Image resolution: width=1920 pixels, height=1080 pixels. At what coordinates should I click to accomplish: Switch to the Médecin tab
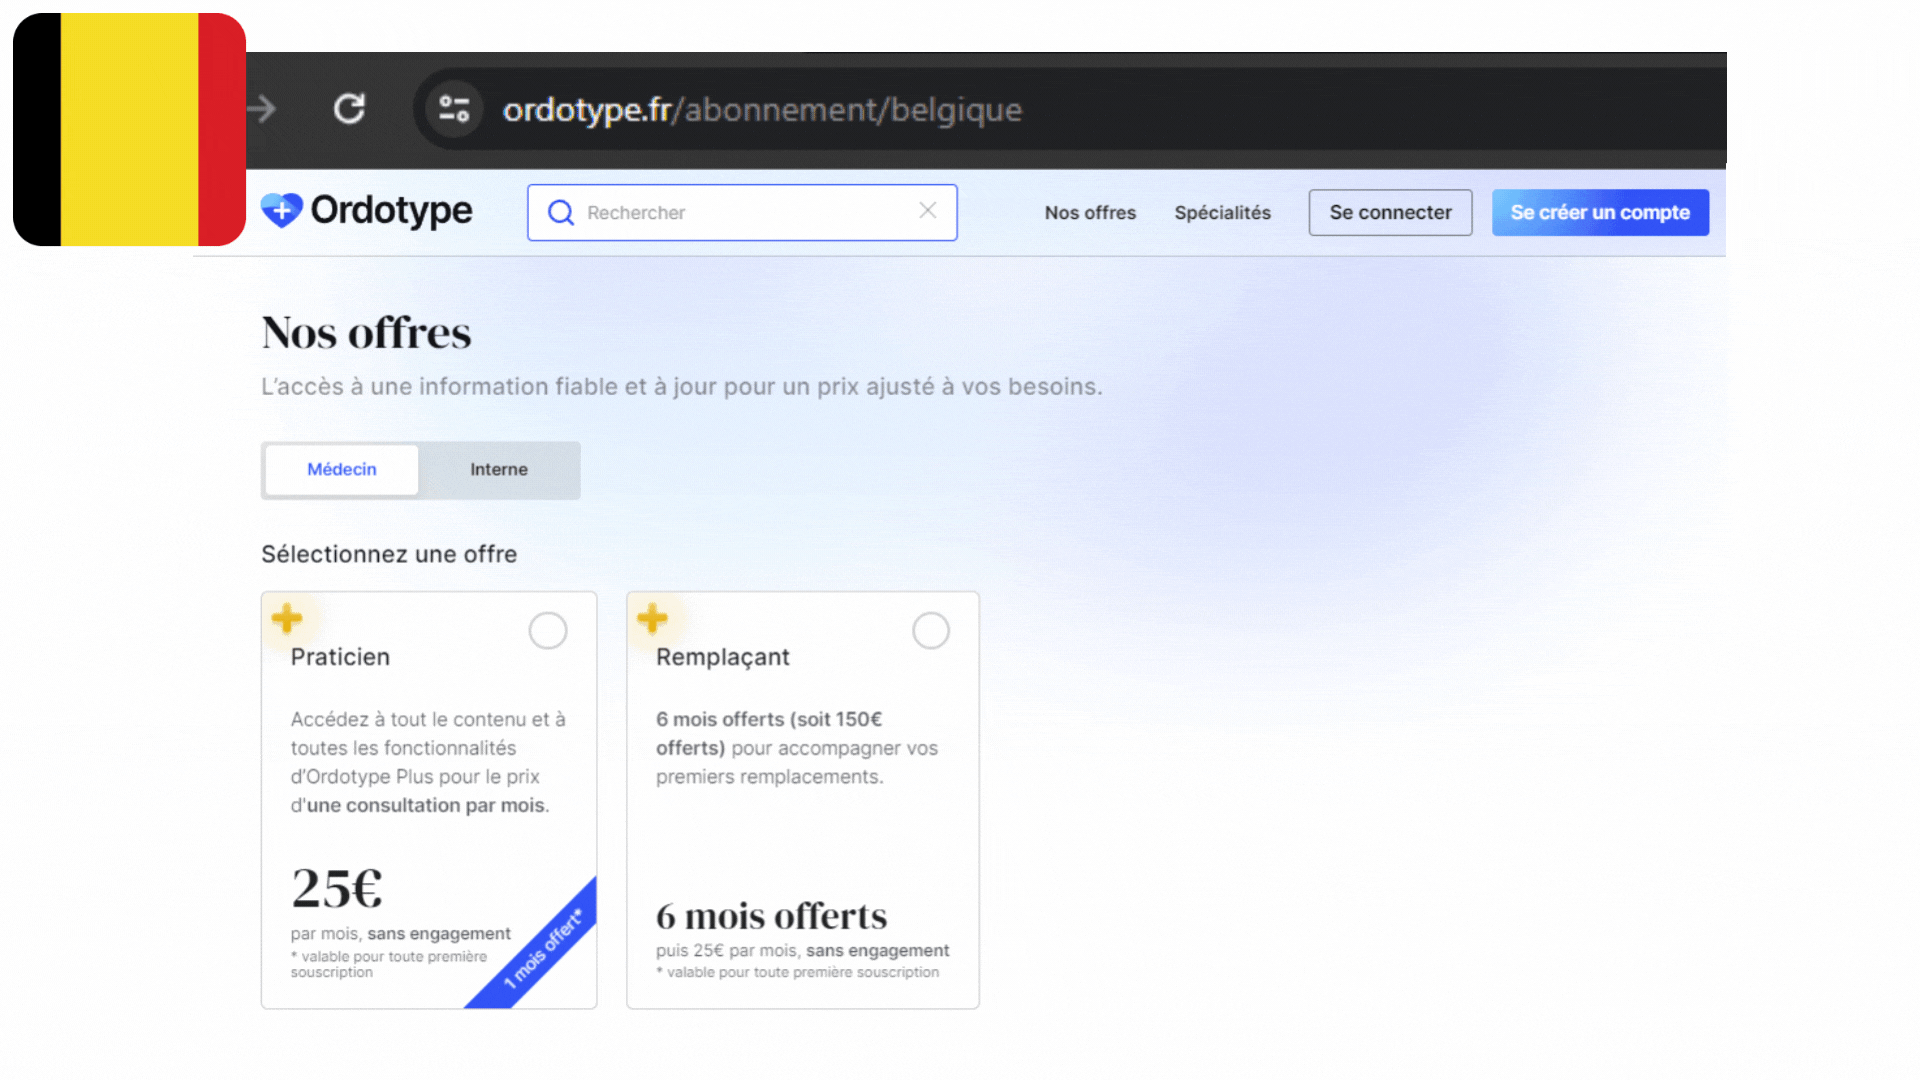(341, 470)
